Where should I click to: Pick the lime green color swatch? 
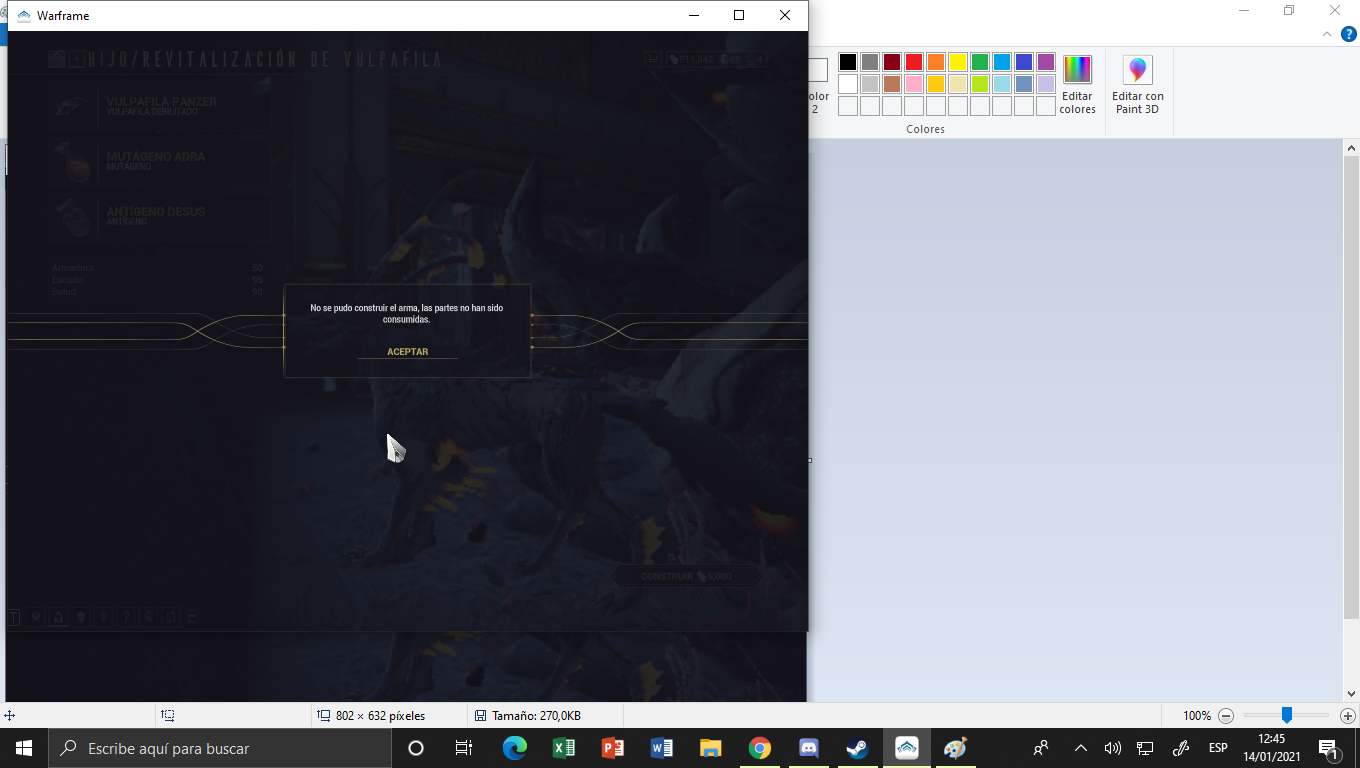pos(980,84)
